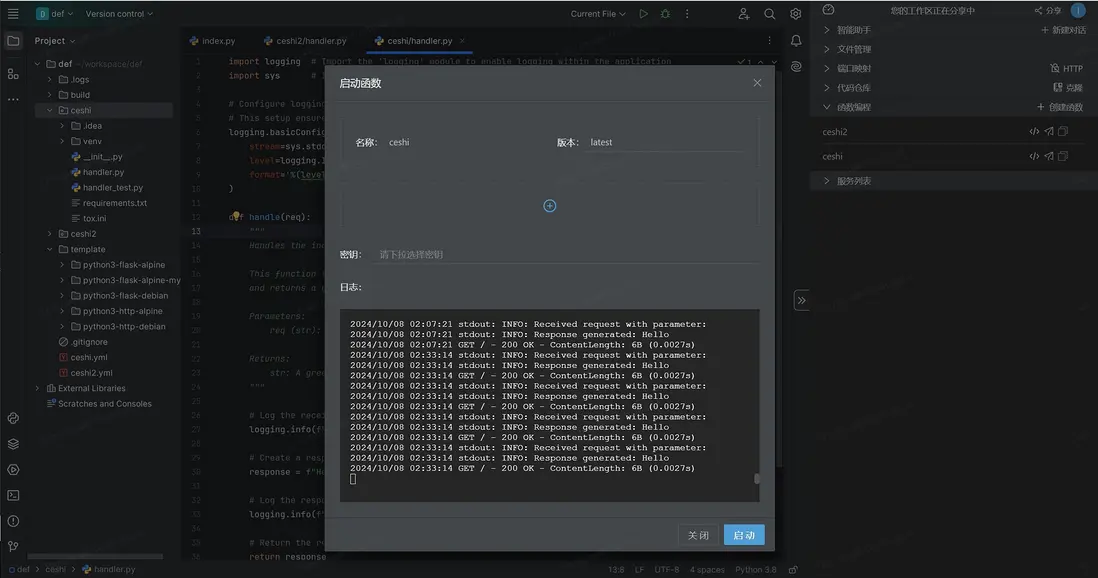Open the Structure tool window icon
Viewport: 1098px width, 578px height.
pyautogui.click(x=13, y=74)
